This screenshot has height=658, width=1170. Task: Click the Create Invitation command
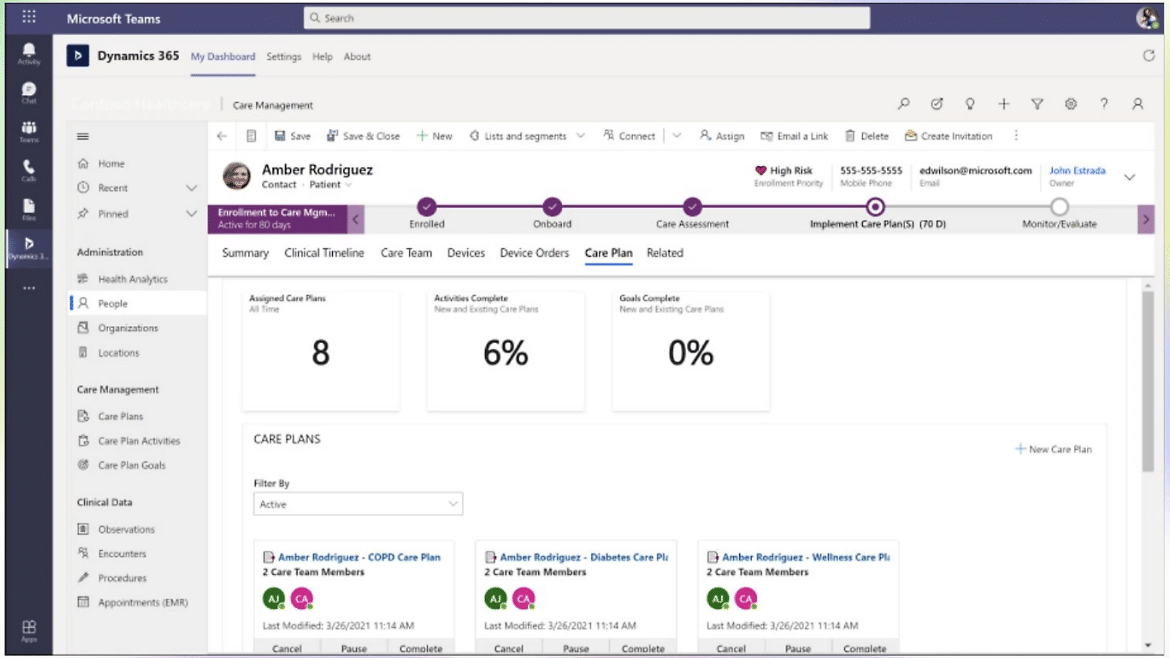click(x=948, y=136)
